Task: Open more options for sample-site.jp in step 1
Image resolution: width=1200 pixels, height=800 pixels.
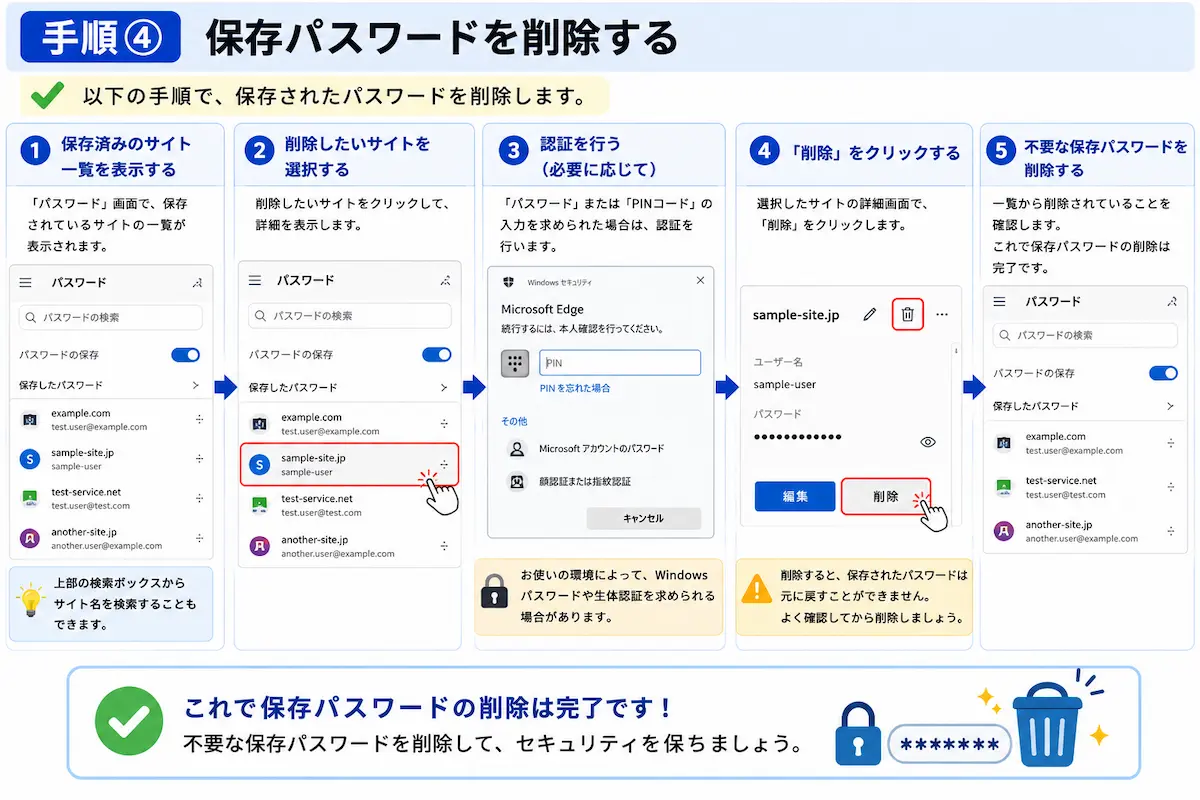Action: point(199,459)
